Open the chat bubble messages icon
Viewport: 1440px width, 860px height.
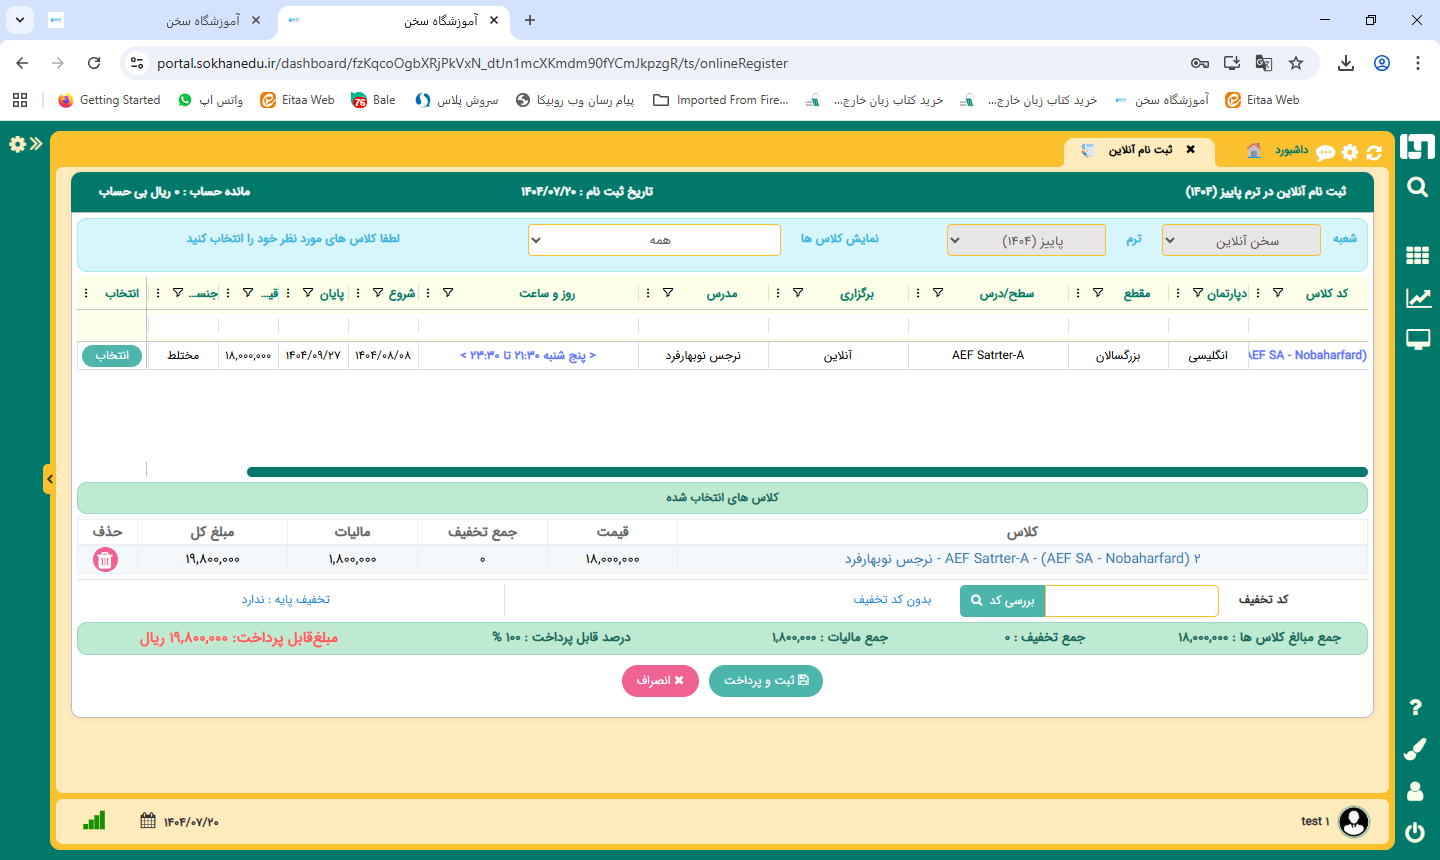tap(1327, 152)
